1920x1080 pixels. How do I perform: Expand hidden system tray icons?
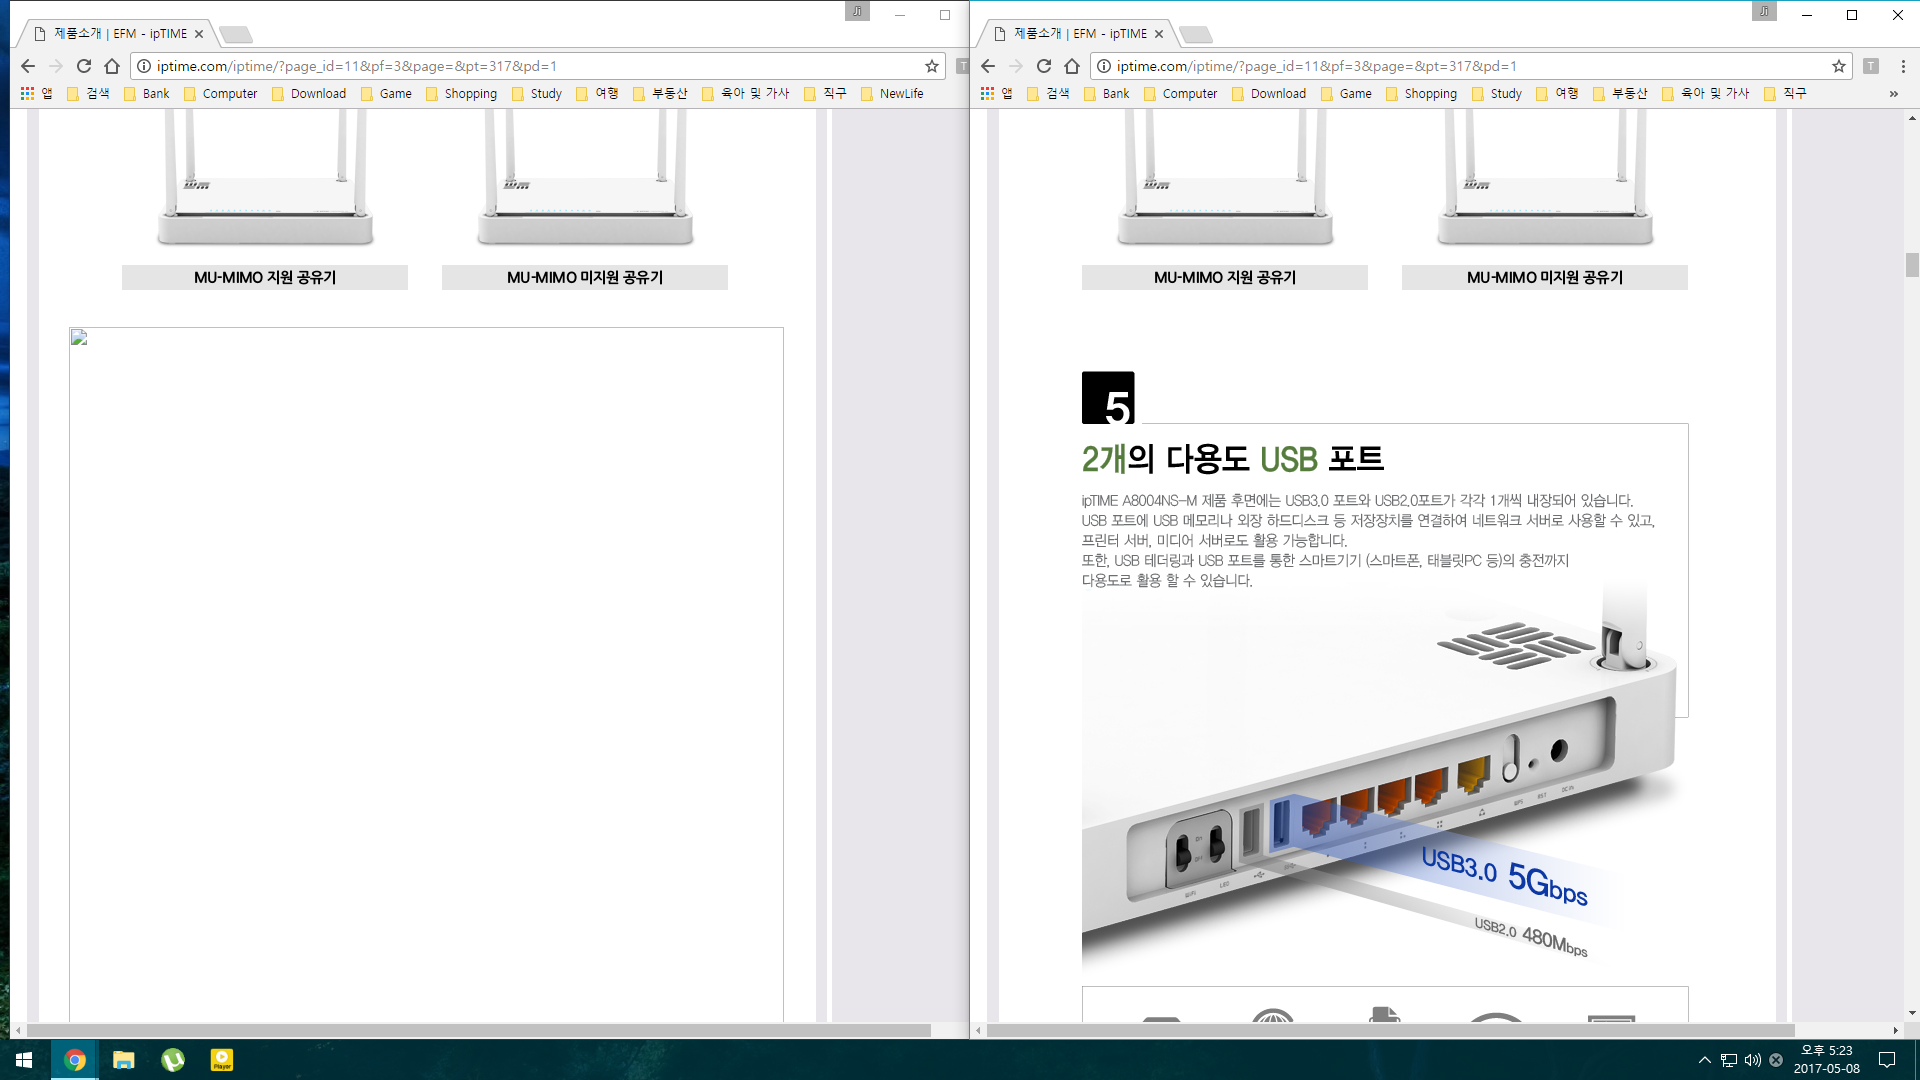(x=1704, y=1060)
